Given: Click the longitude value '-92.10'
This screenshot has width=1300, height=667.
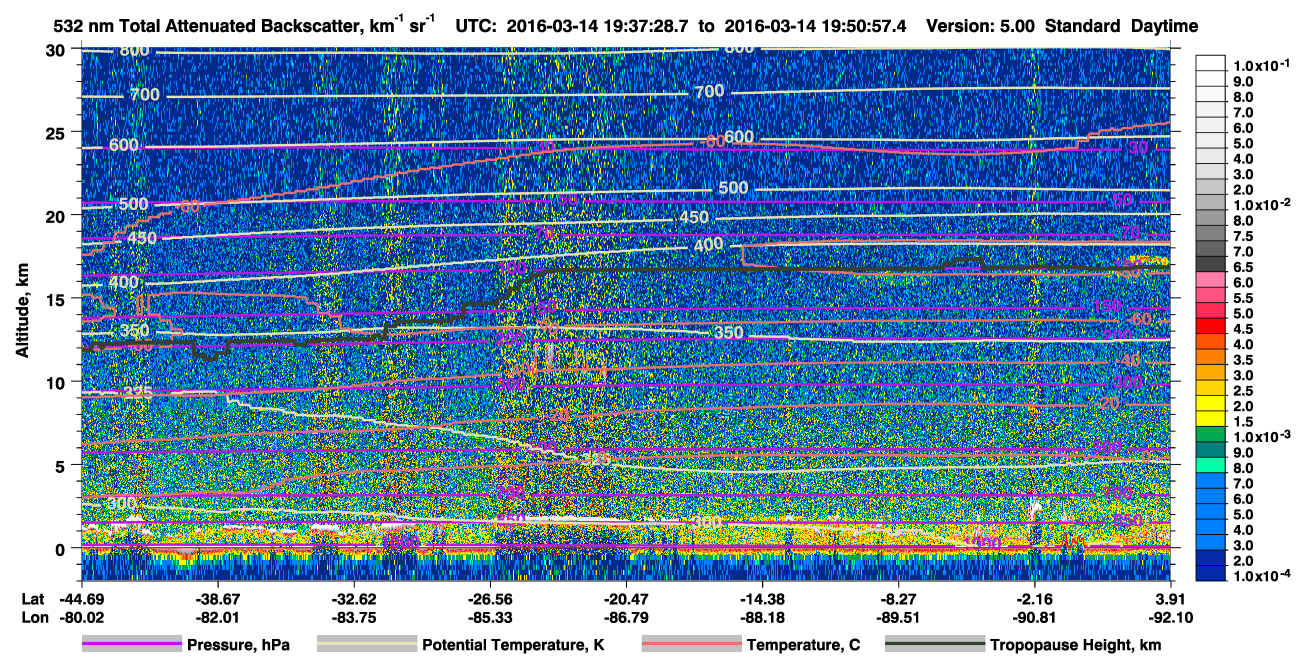Looking at the screenshot, I should [1171, 618].
